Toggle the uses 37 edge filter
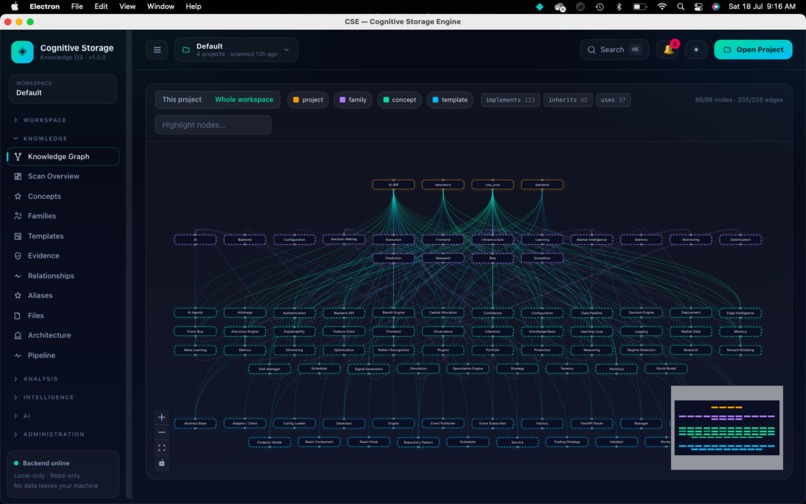This screenshot has width=806, height=504. (x=613, y=100)
